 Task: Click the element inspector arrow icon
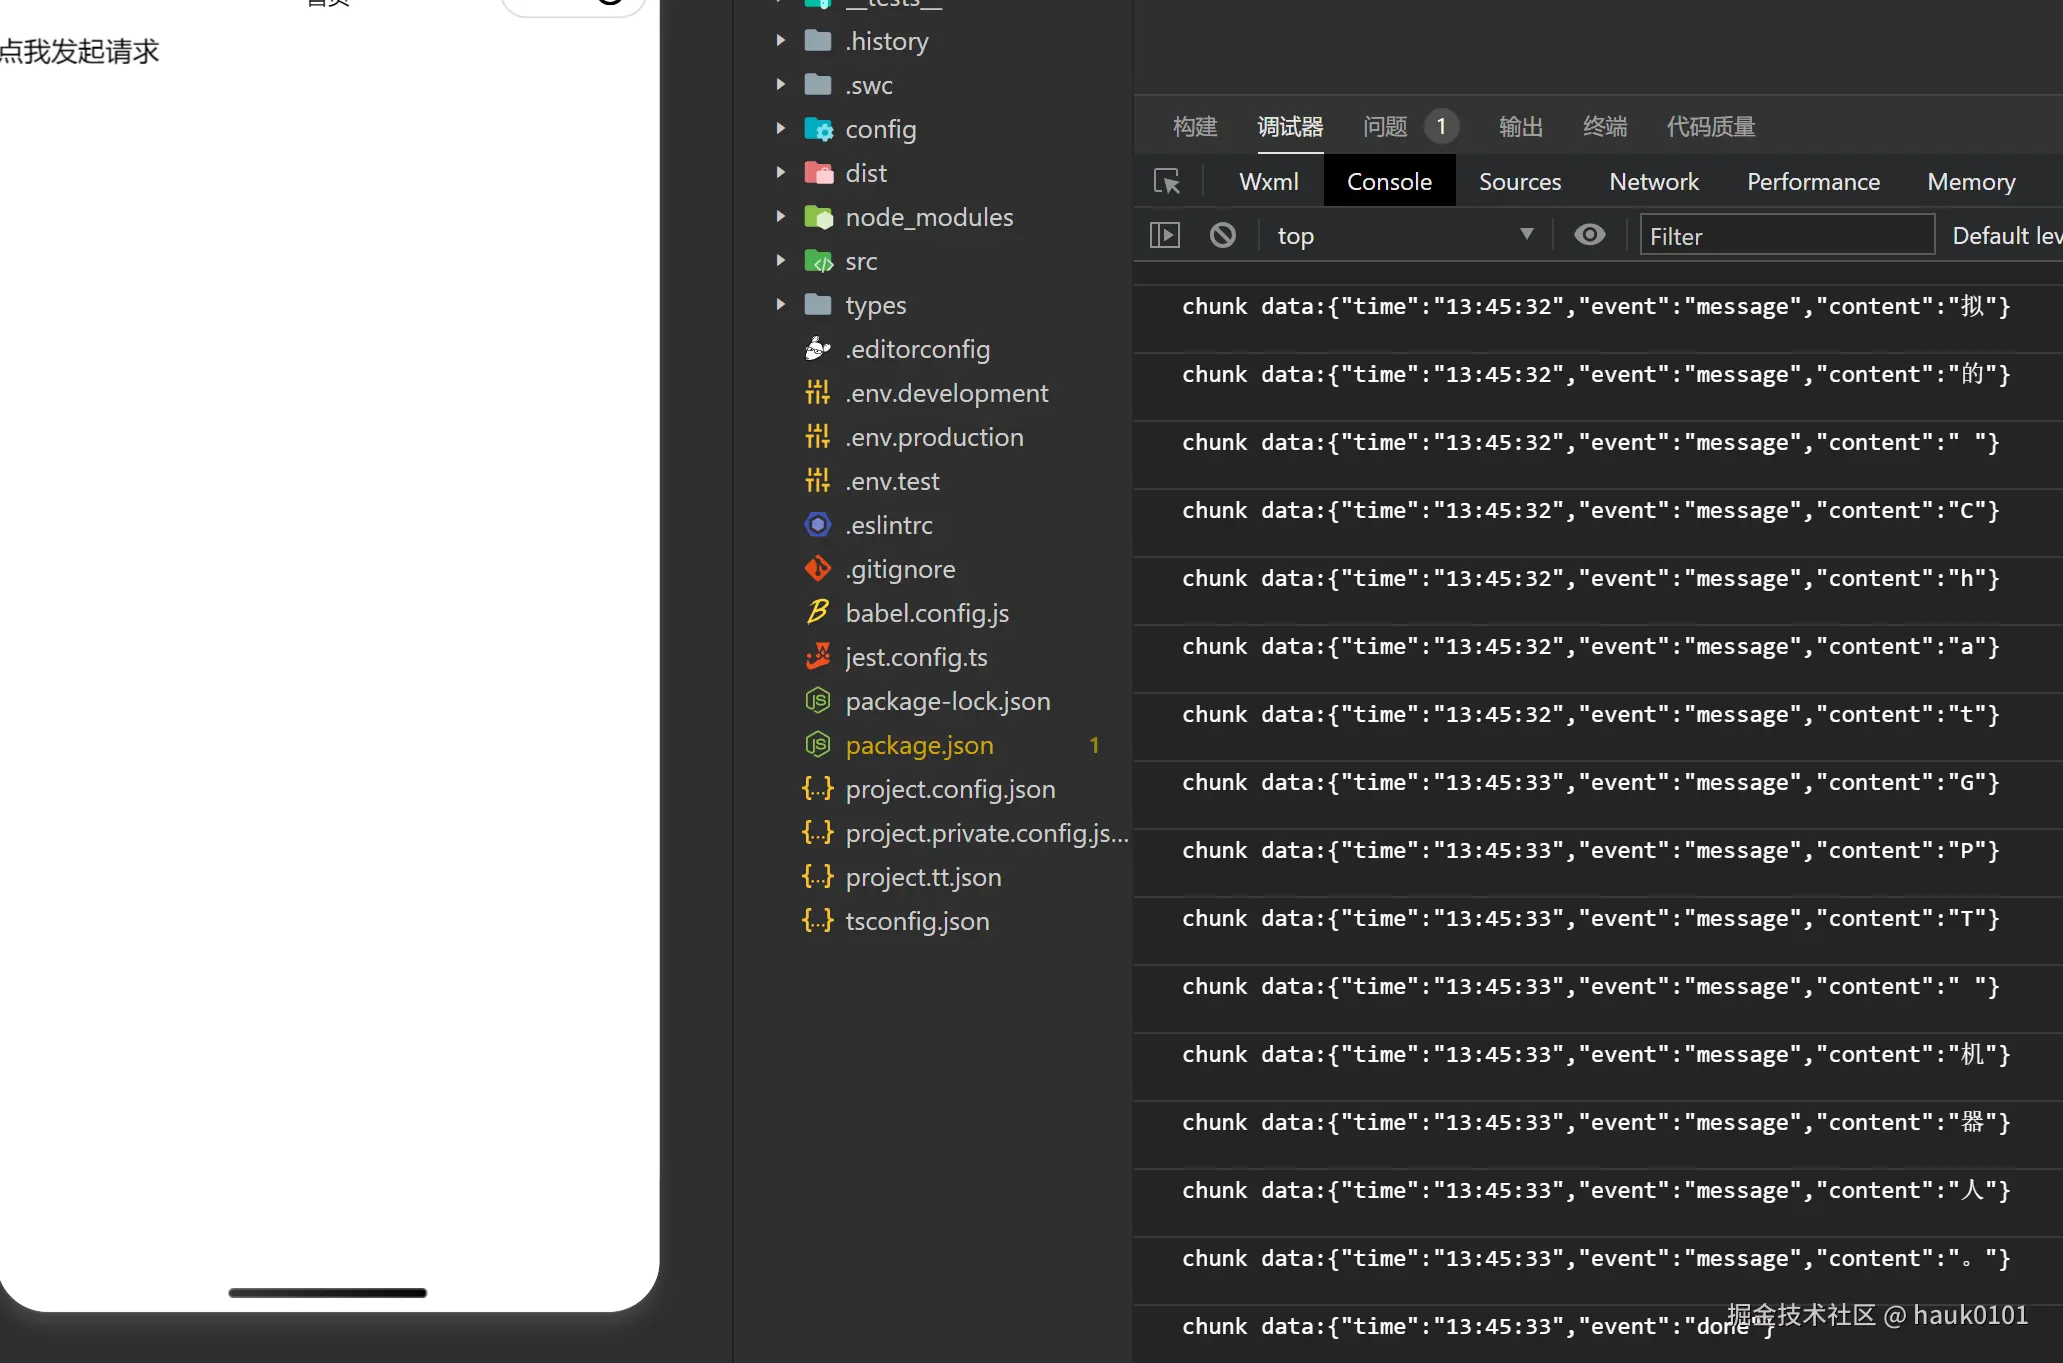click(1166, 181)
